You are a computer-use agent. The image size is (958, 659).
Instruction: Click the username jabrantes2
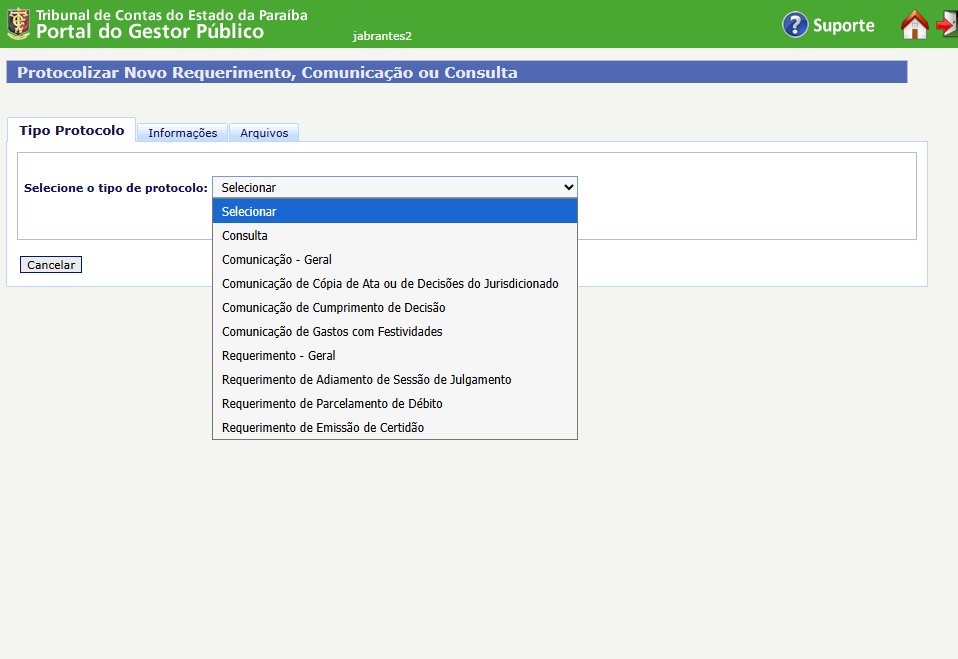pos(382,36)
